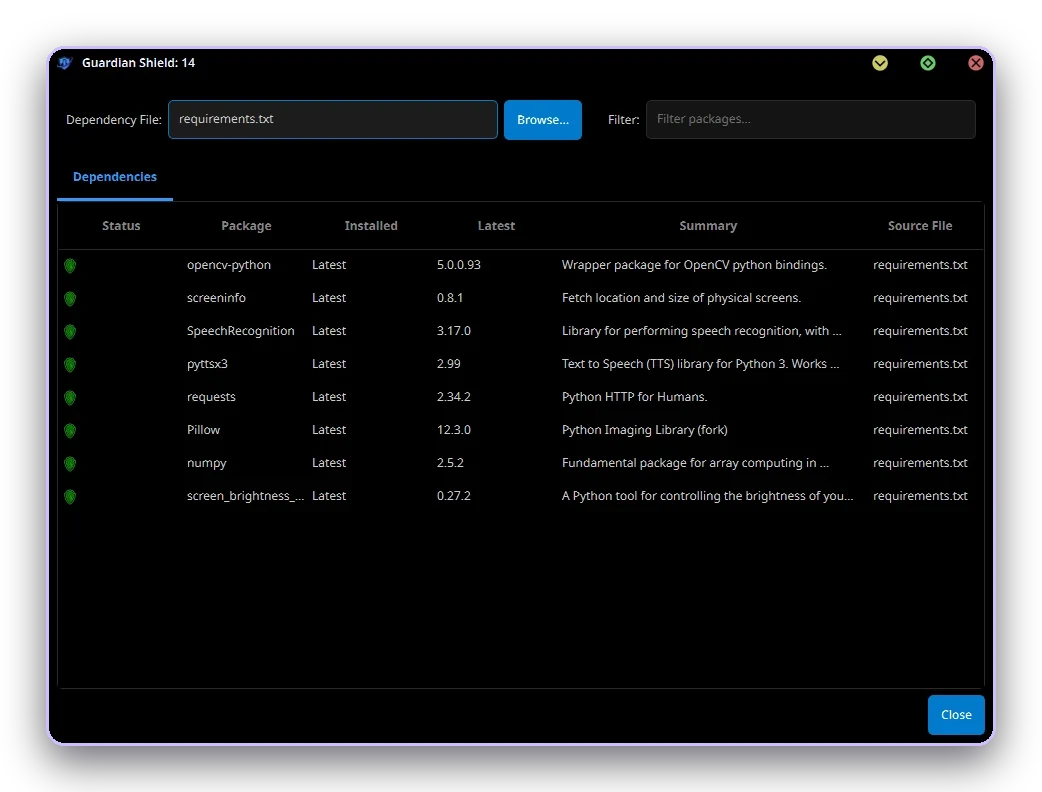1042x792 pixels.
Task: Click the Browse... button
Action: (x=543, y=120)
